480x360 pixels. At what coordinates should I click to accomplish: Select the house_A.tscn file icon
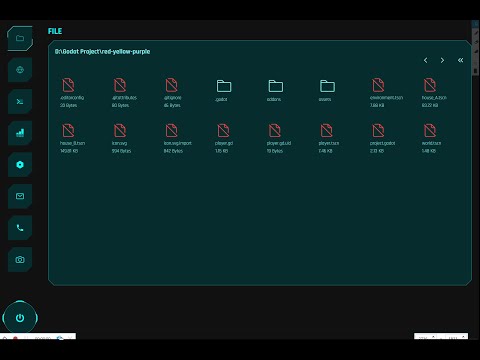click(x=430, y=85)
